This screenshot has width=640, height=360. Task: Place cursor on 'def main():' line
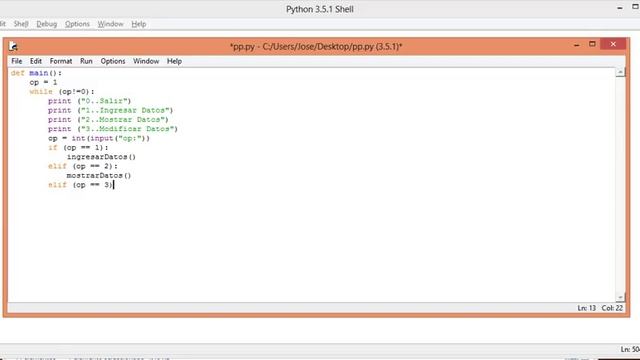[36, 73]
